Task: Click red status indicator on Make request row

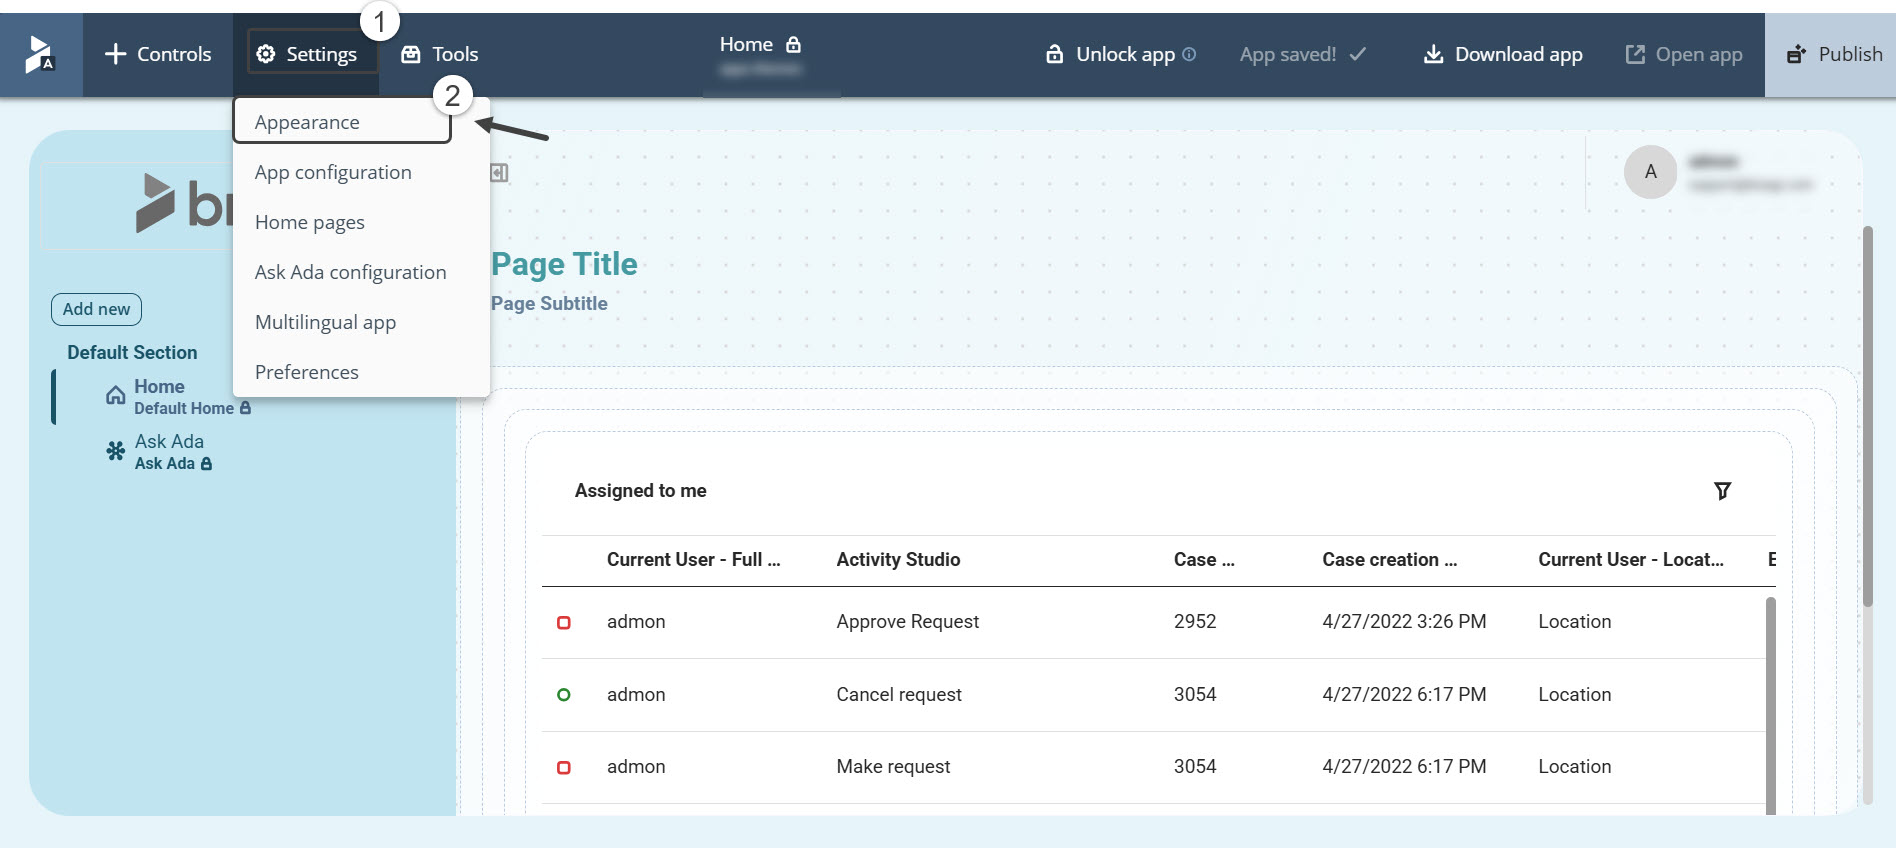Action: 564,768
